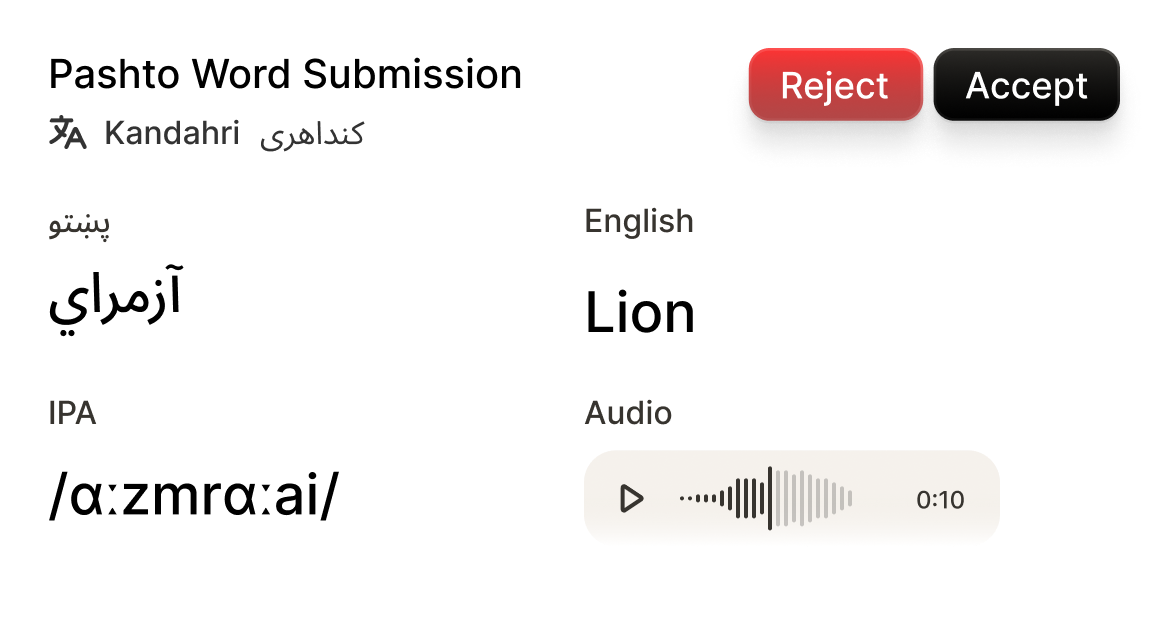Screen dimensions: 1168x632
Task: Play the audio pronunciation clip
Action: click(631, 498)
